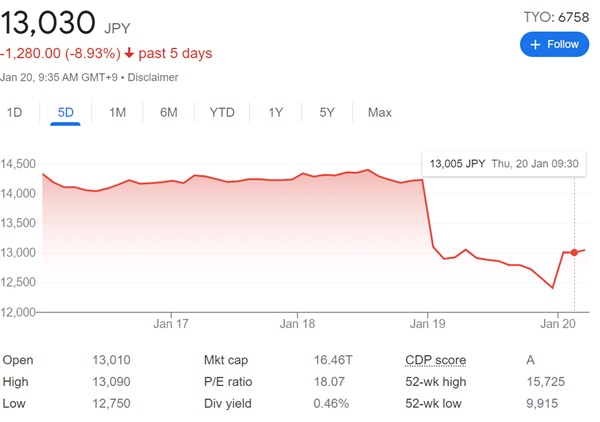This screenshot has height=422, width=600.
Task: Click the CDP score label
Action: tap(435, 360)
